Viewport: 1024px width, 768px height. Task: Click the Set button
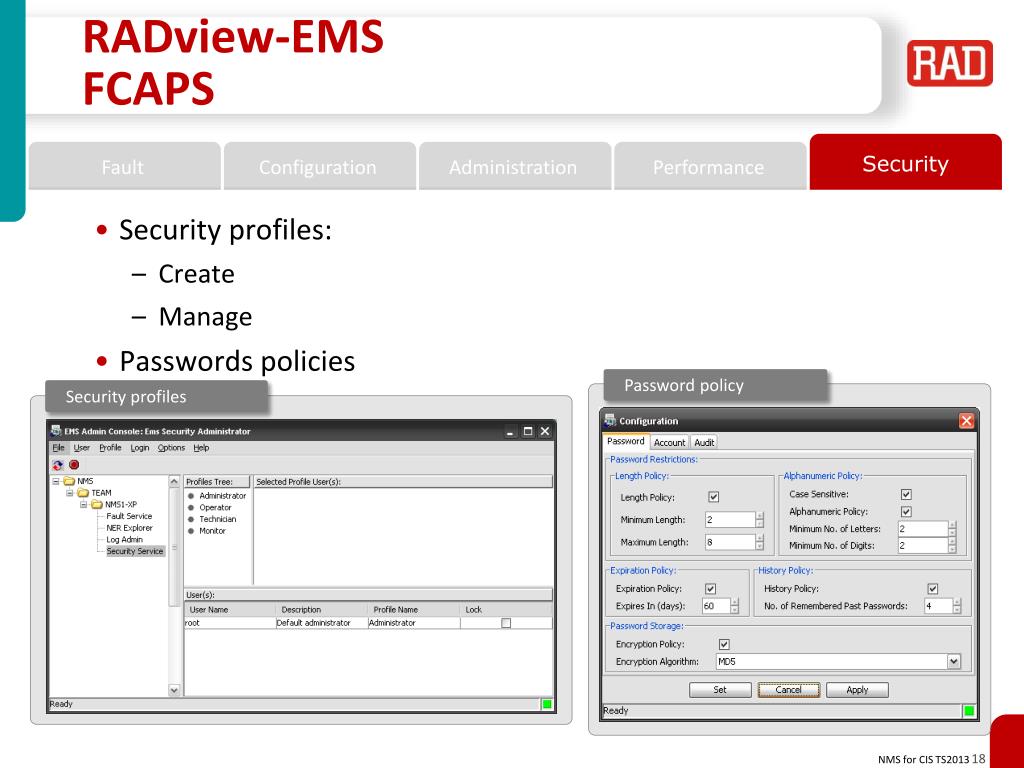pyautogui.click(x=720, y=690)
